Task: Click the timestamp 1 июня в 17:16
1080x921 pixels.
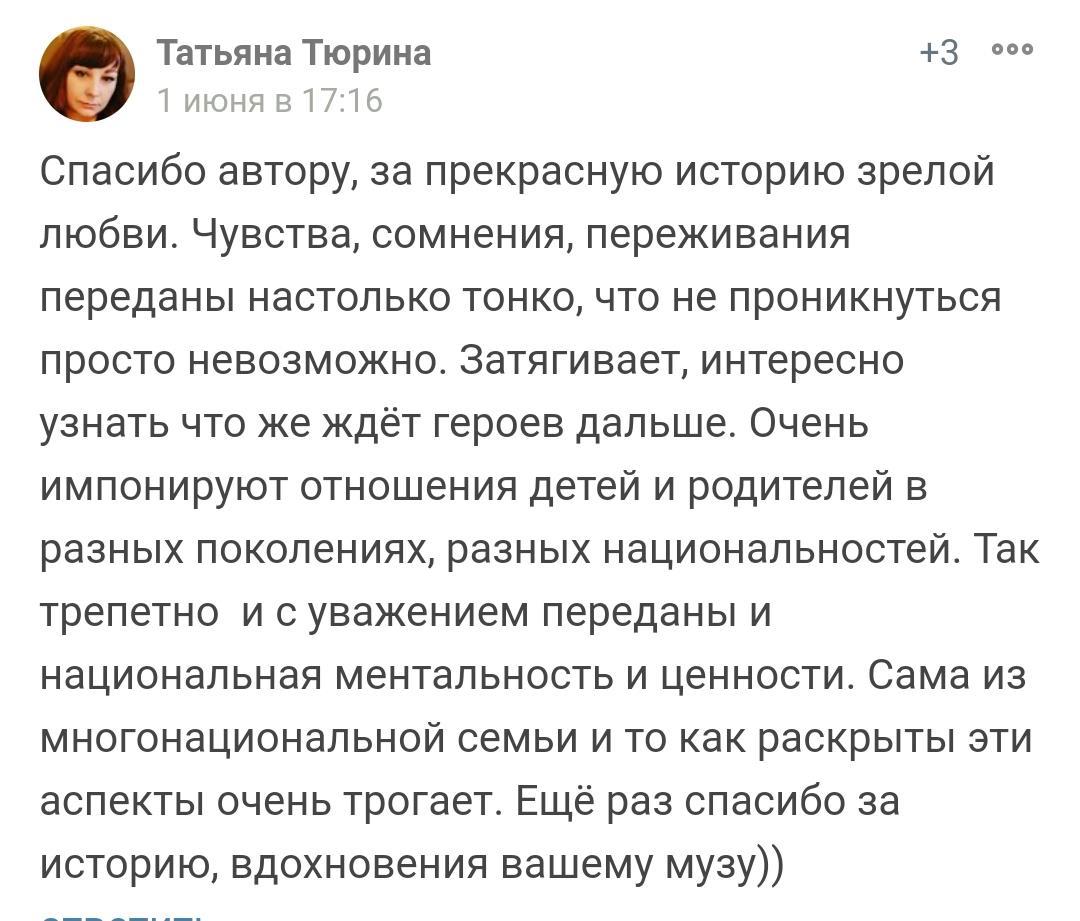Action: pos(269,100)
